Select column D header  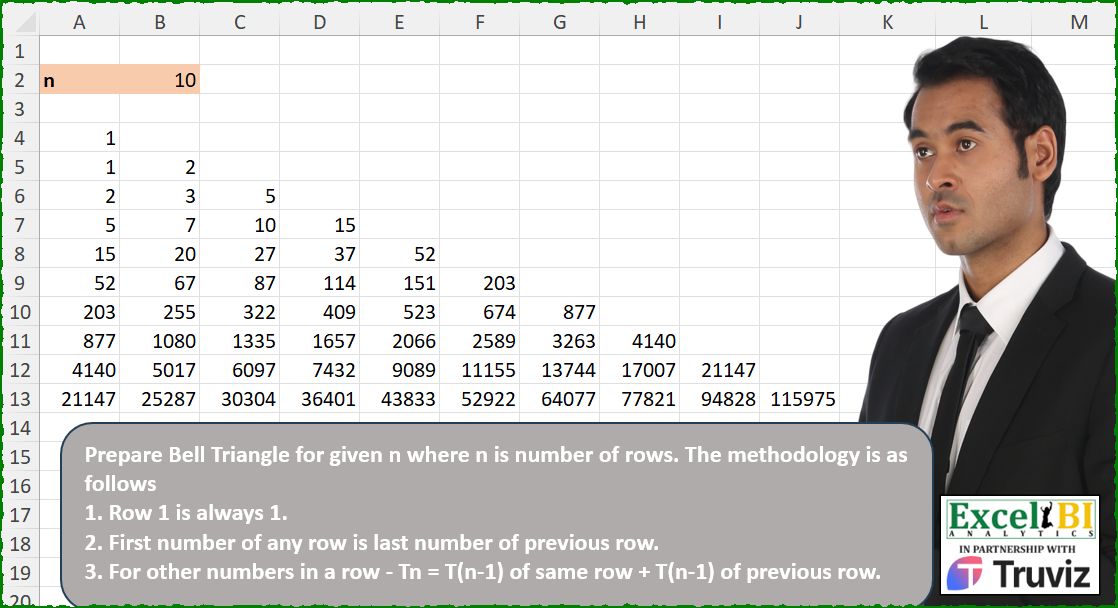pos(319,22)
